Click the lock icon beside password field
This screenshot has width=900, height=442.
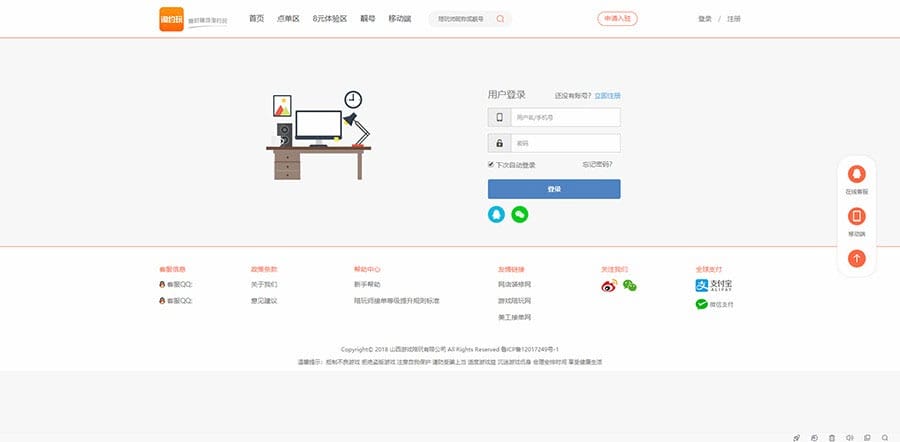(x=499, y=143)
